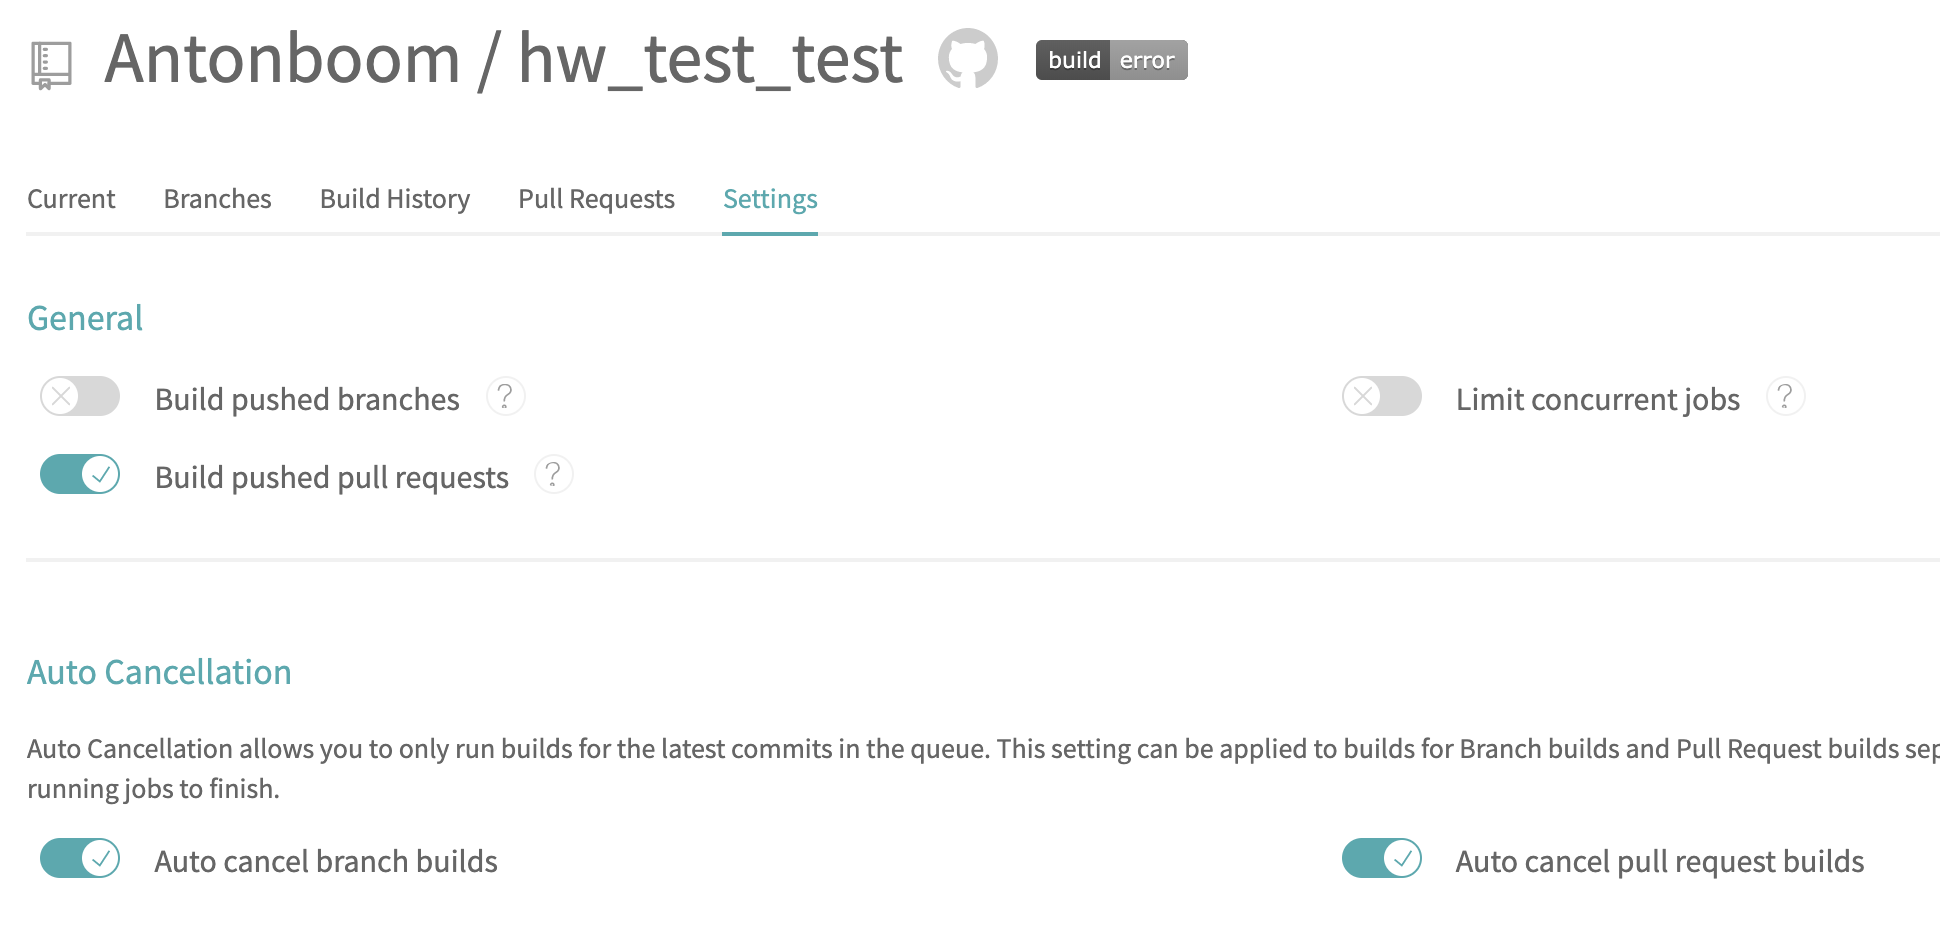Viewport: 1940px width, 930px height.
Task: Enable the Limit concurrent jobs toggle
Action: coord(1382,396)
